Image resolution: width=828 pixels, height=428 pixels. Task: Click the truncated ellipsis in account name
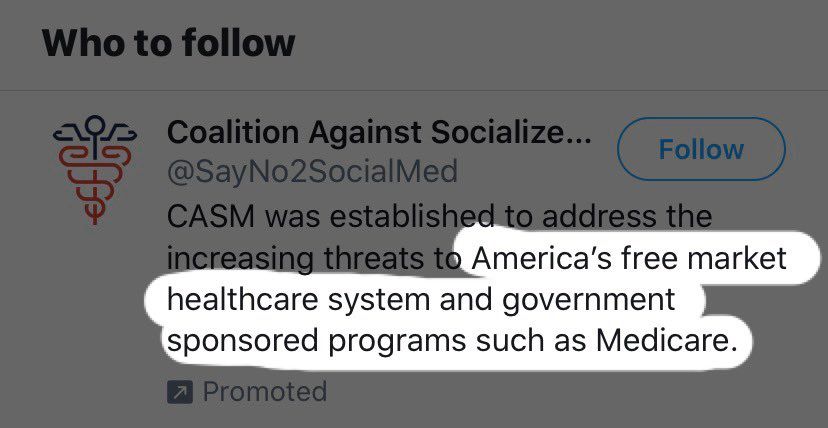577,133
